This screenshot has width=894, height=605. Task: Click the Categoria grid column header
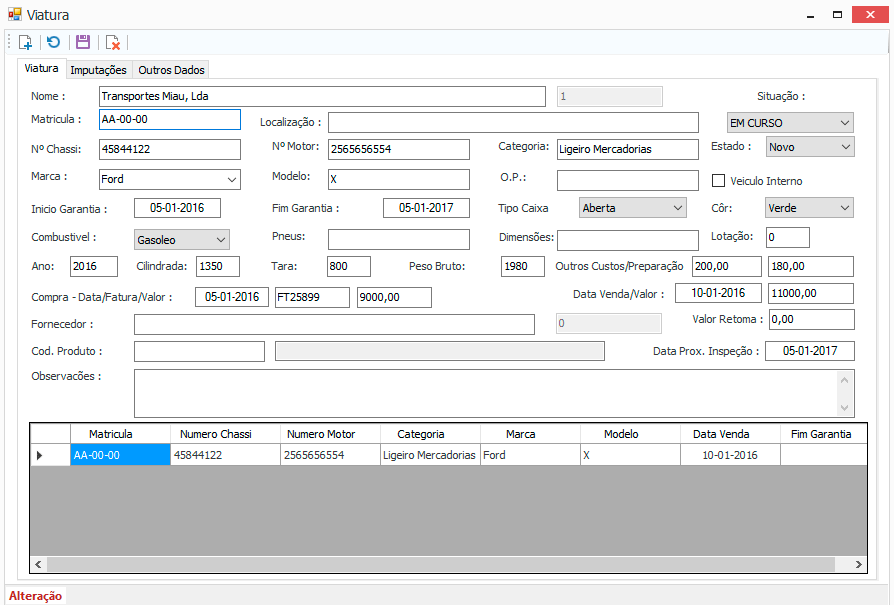pos(430,434)
